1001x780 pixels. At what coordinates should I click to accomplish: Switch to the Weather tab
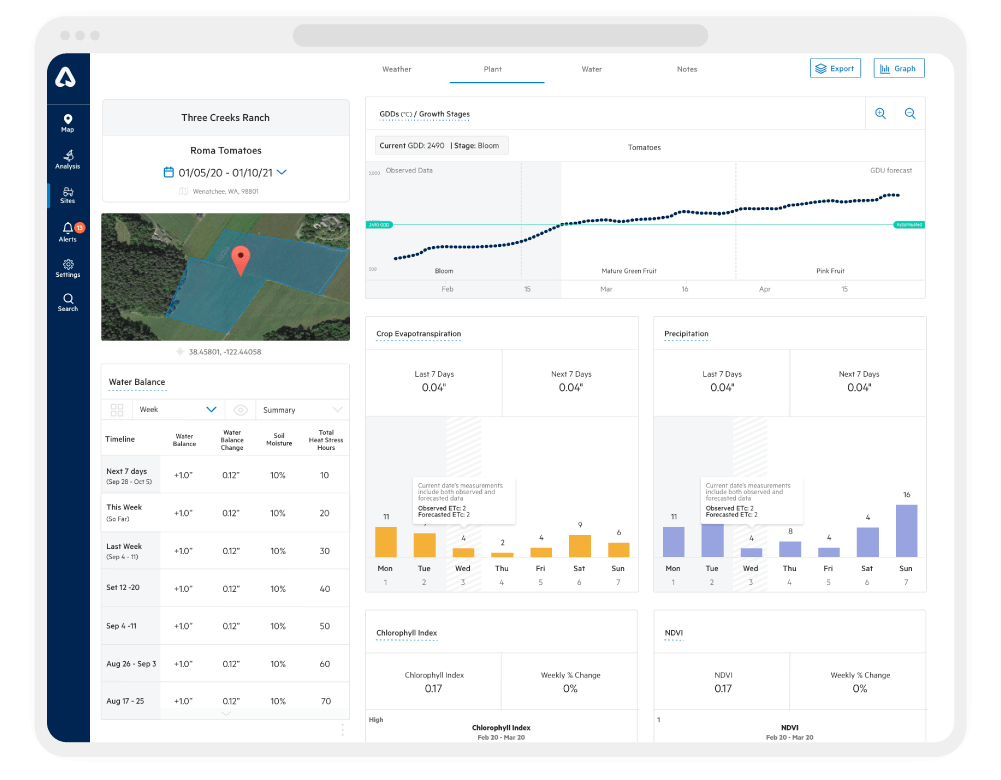pyautogui.click(x=396, y=69)
